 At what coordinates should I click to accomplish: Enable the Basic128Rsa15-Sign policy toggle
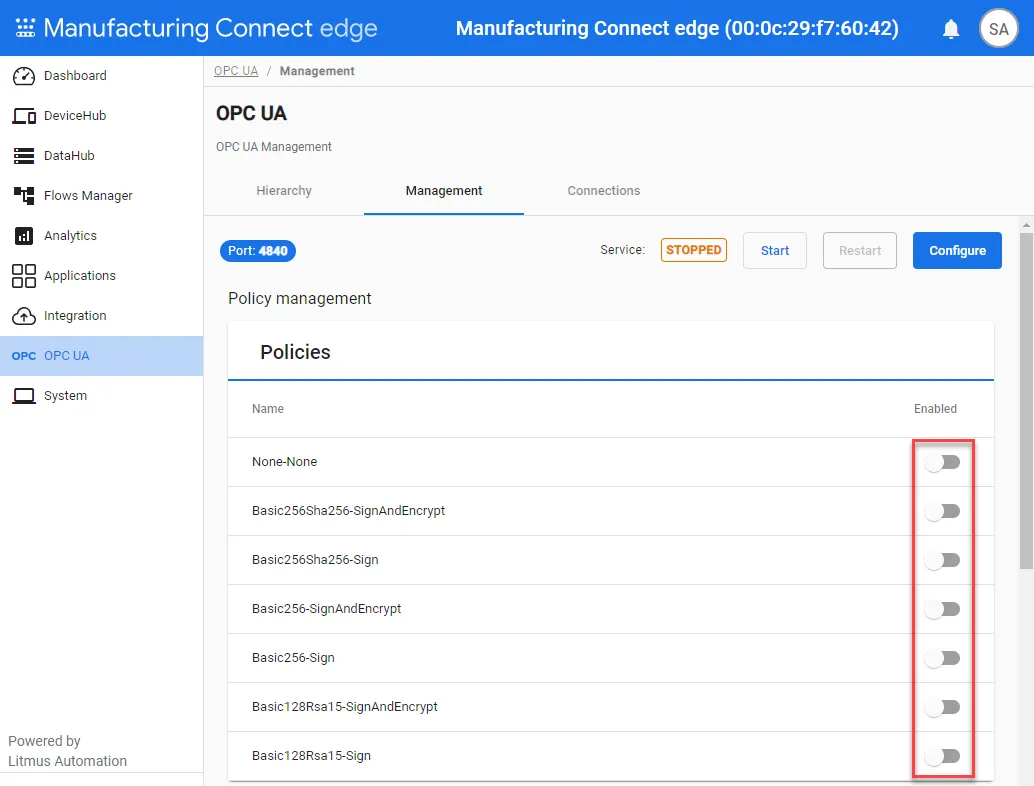[942, 756]
